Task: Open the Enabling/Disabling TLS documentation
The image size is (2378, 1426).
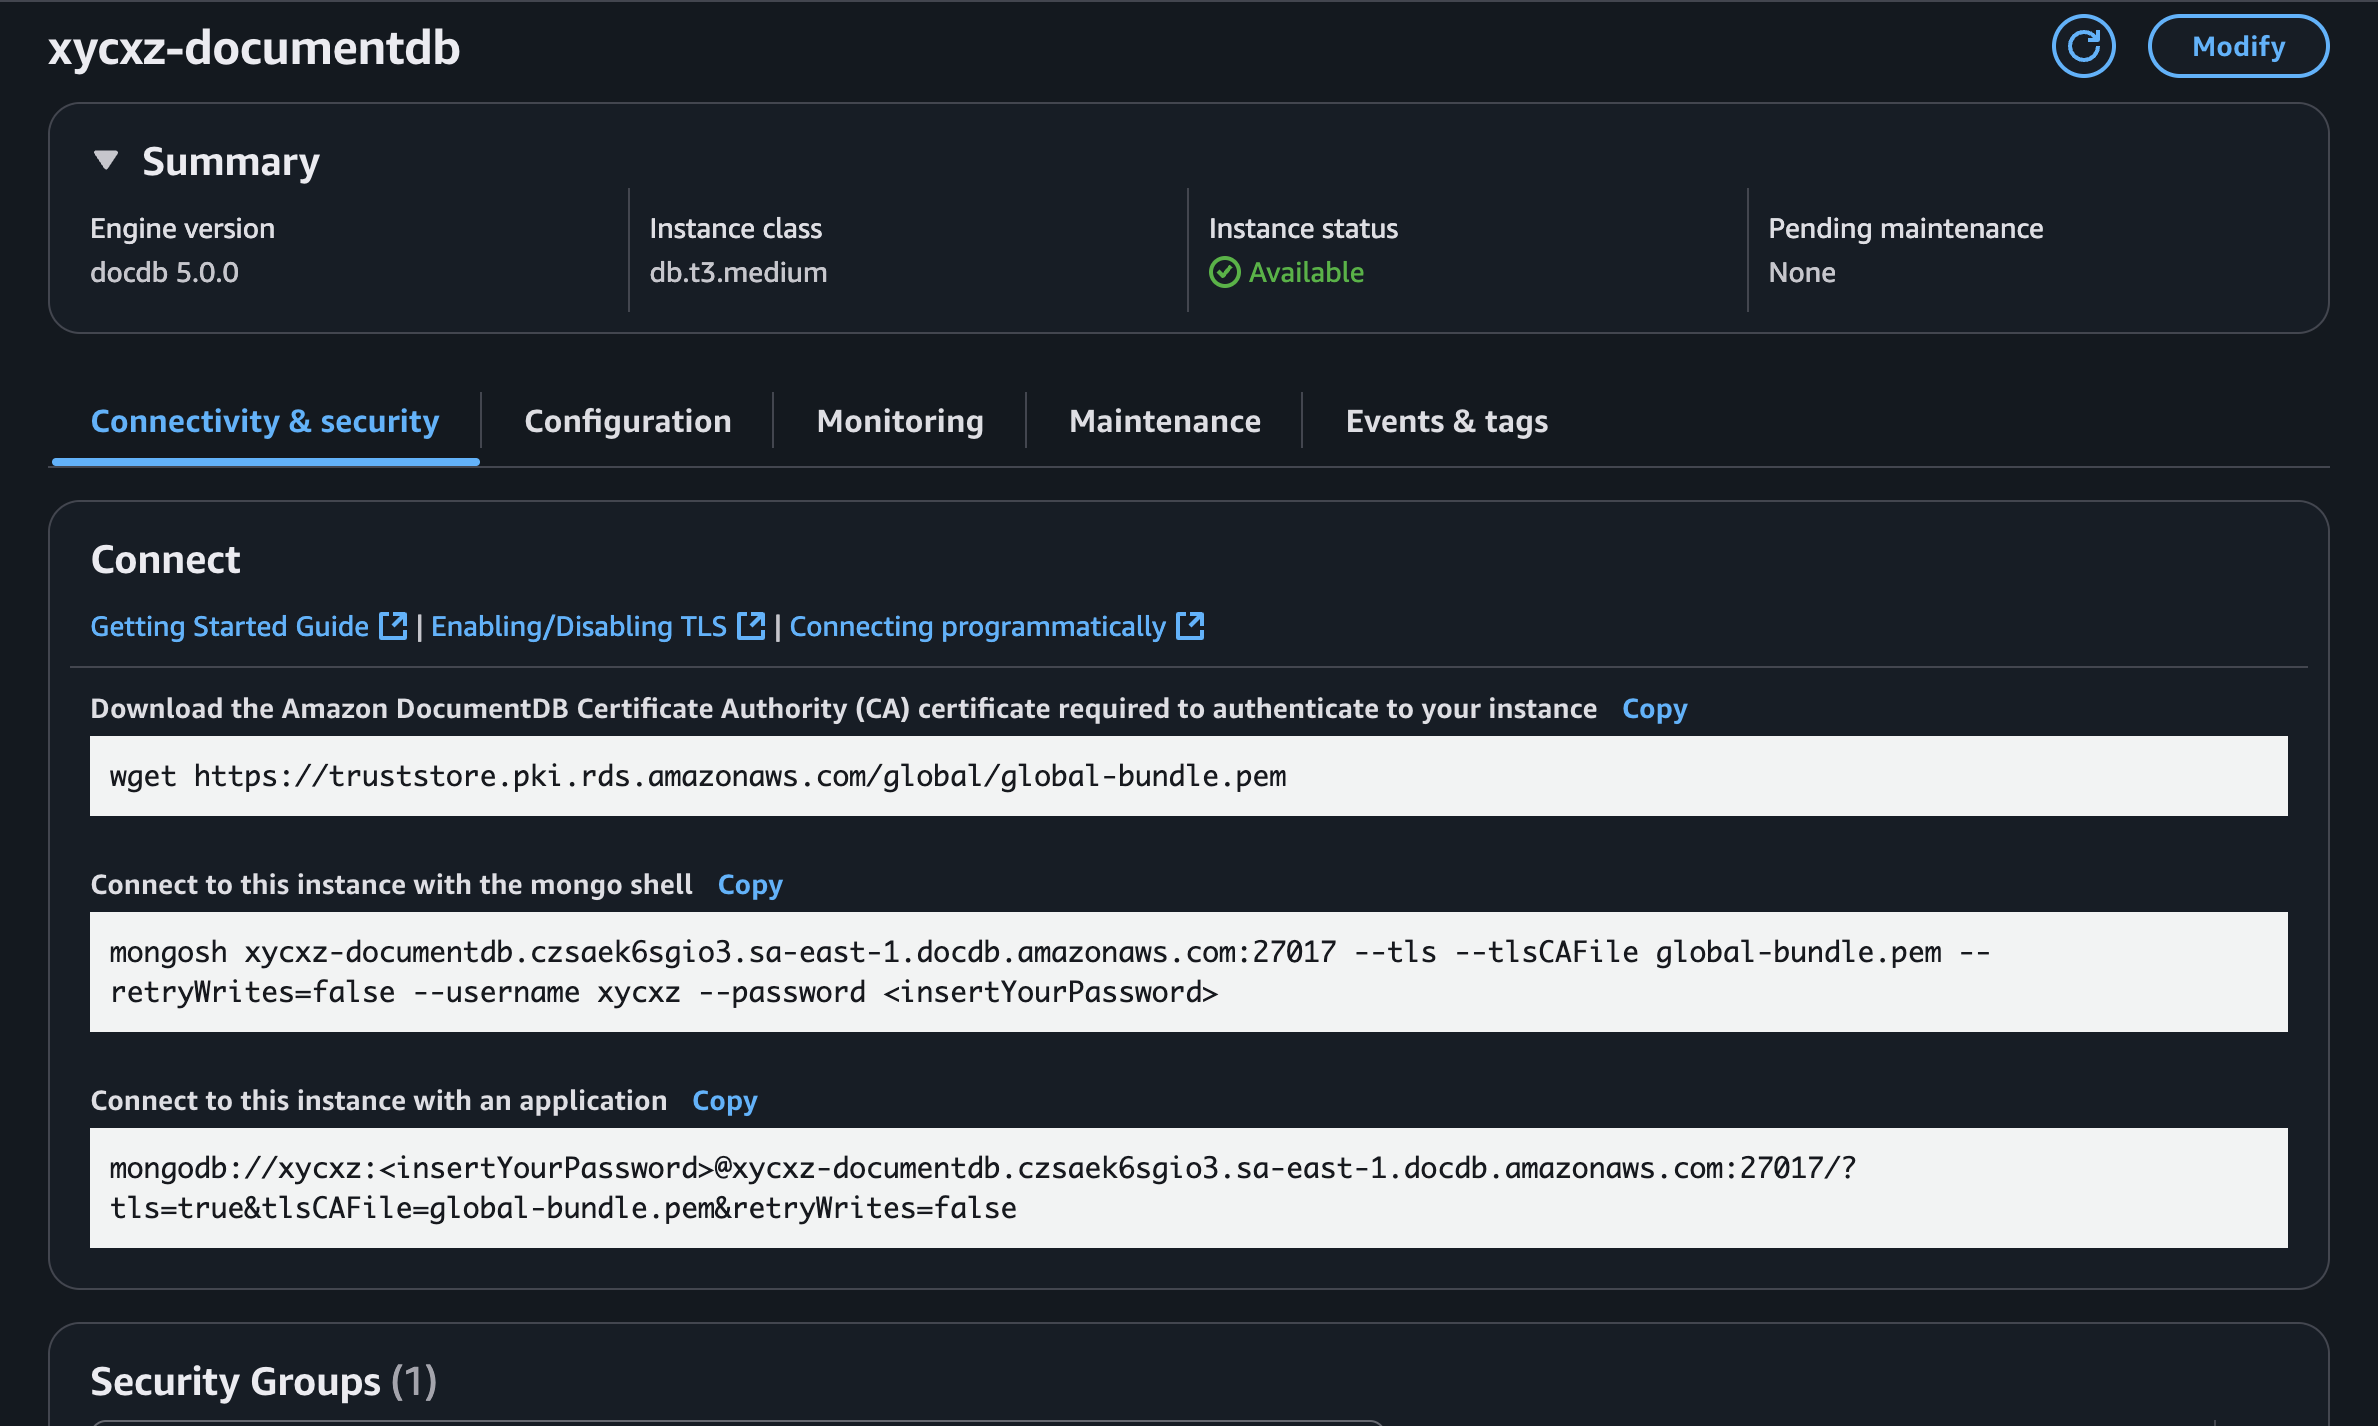Action: tap(580, 625)
